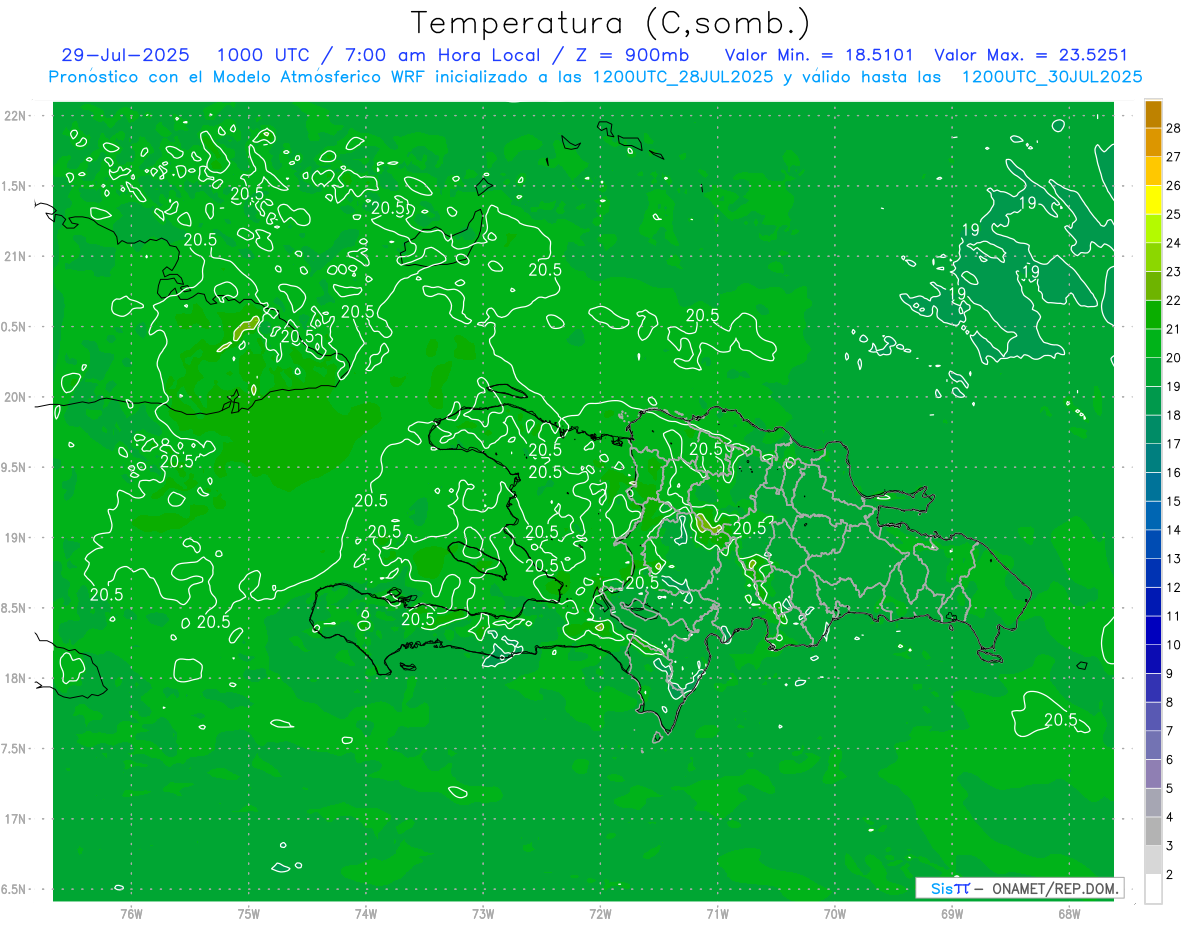Screen dimensions: 1200x927
Task: Click the "Temperatura (C,somb.)" chart title
Action: (x=610, y=23)
